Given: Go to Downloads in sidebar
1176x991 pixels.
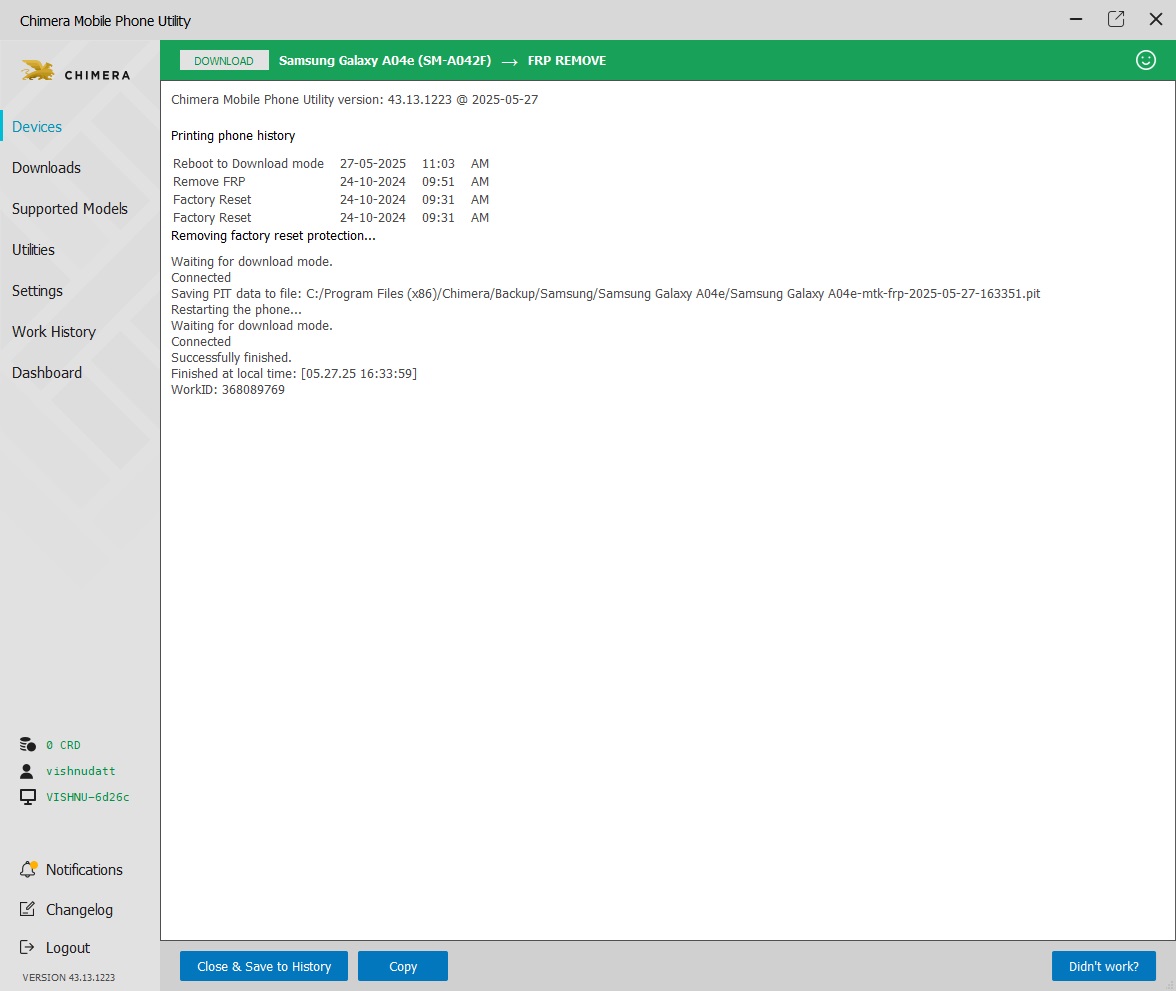Looking at the screenshot, I should [x=46, y=168].
